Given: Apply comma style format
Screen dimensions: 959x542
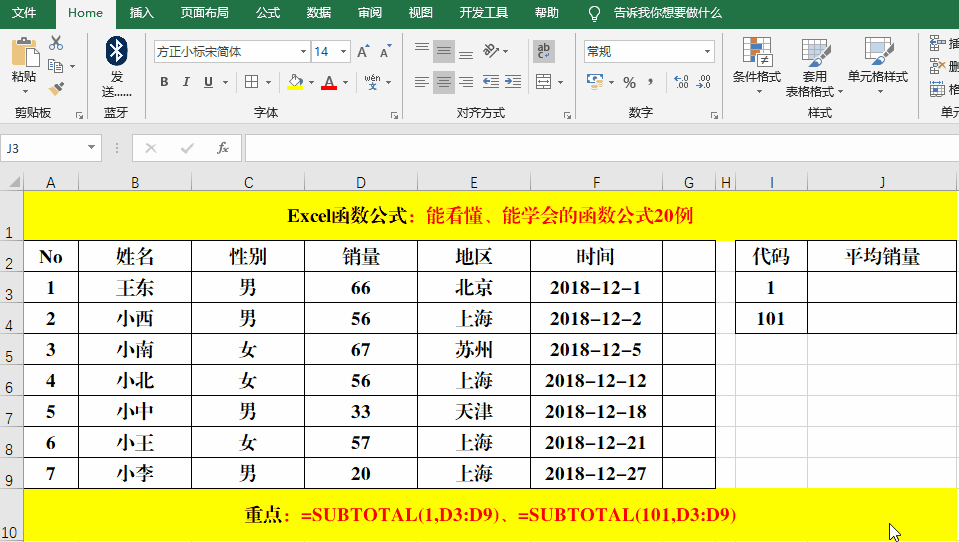Looking at the screenshot, I should (651, 82).
